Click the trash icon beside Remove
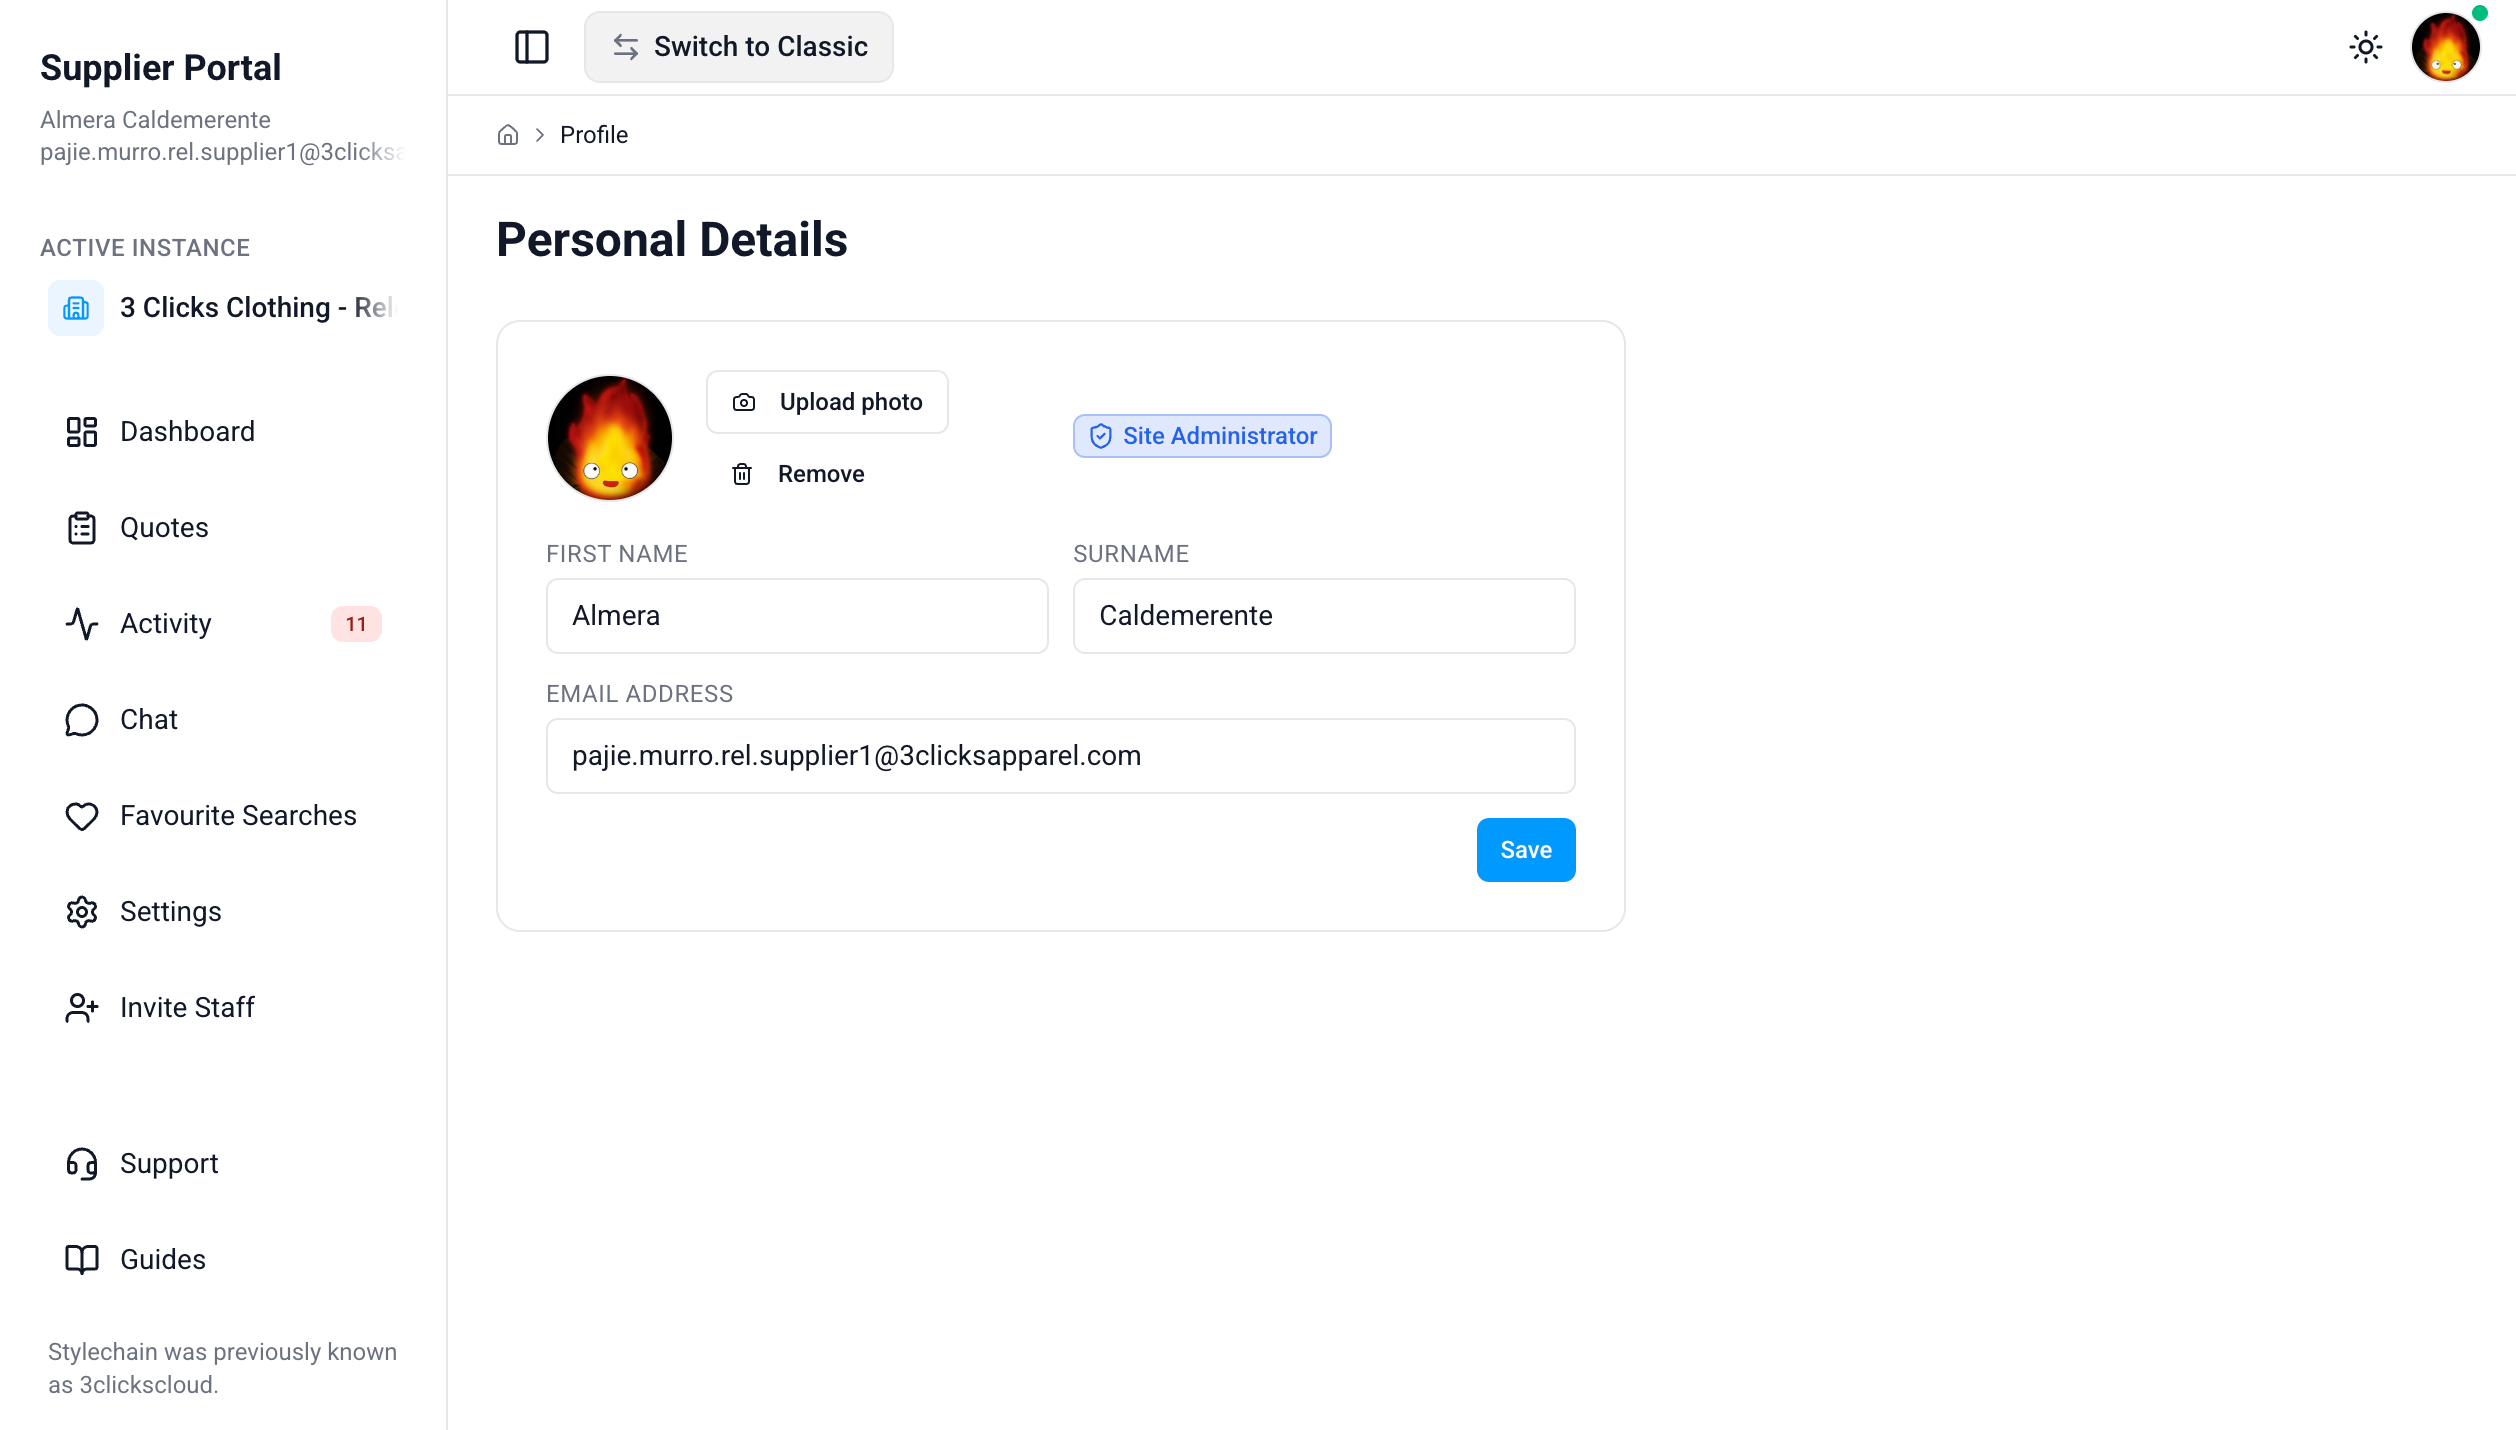The image size is (2516, 1430). click(x=742, y=474)
